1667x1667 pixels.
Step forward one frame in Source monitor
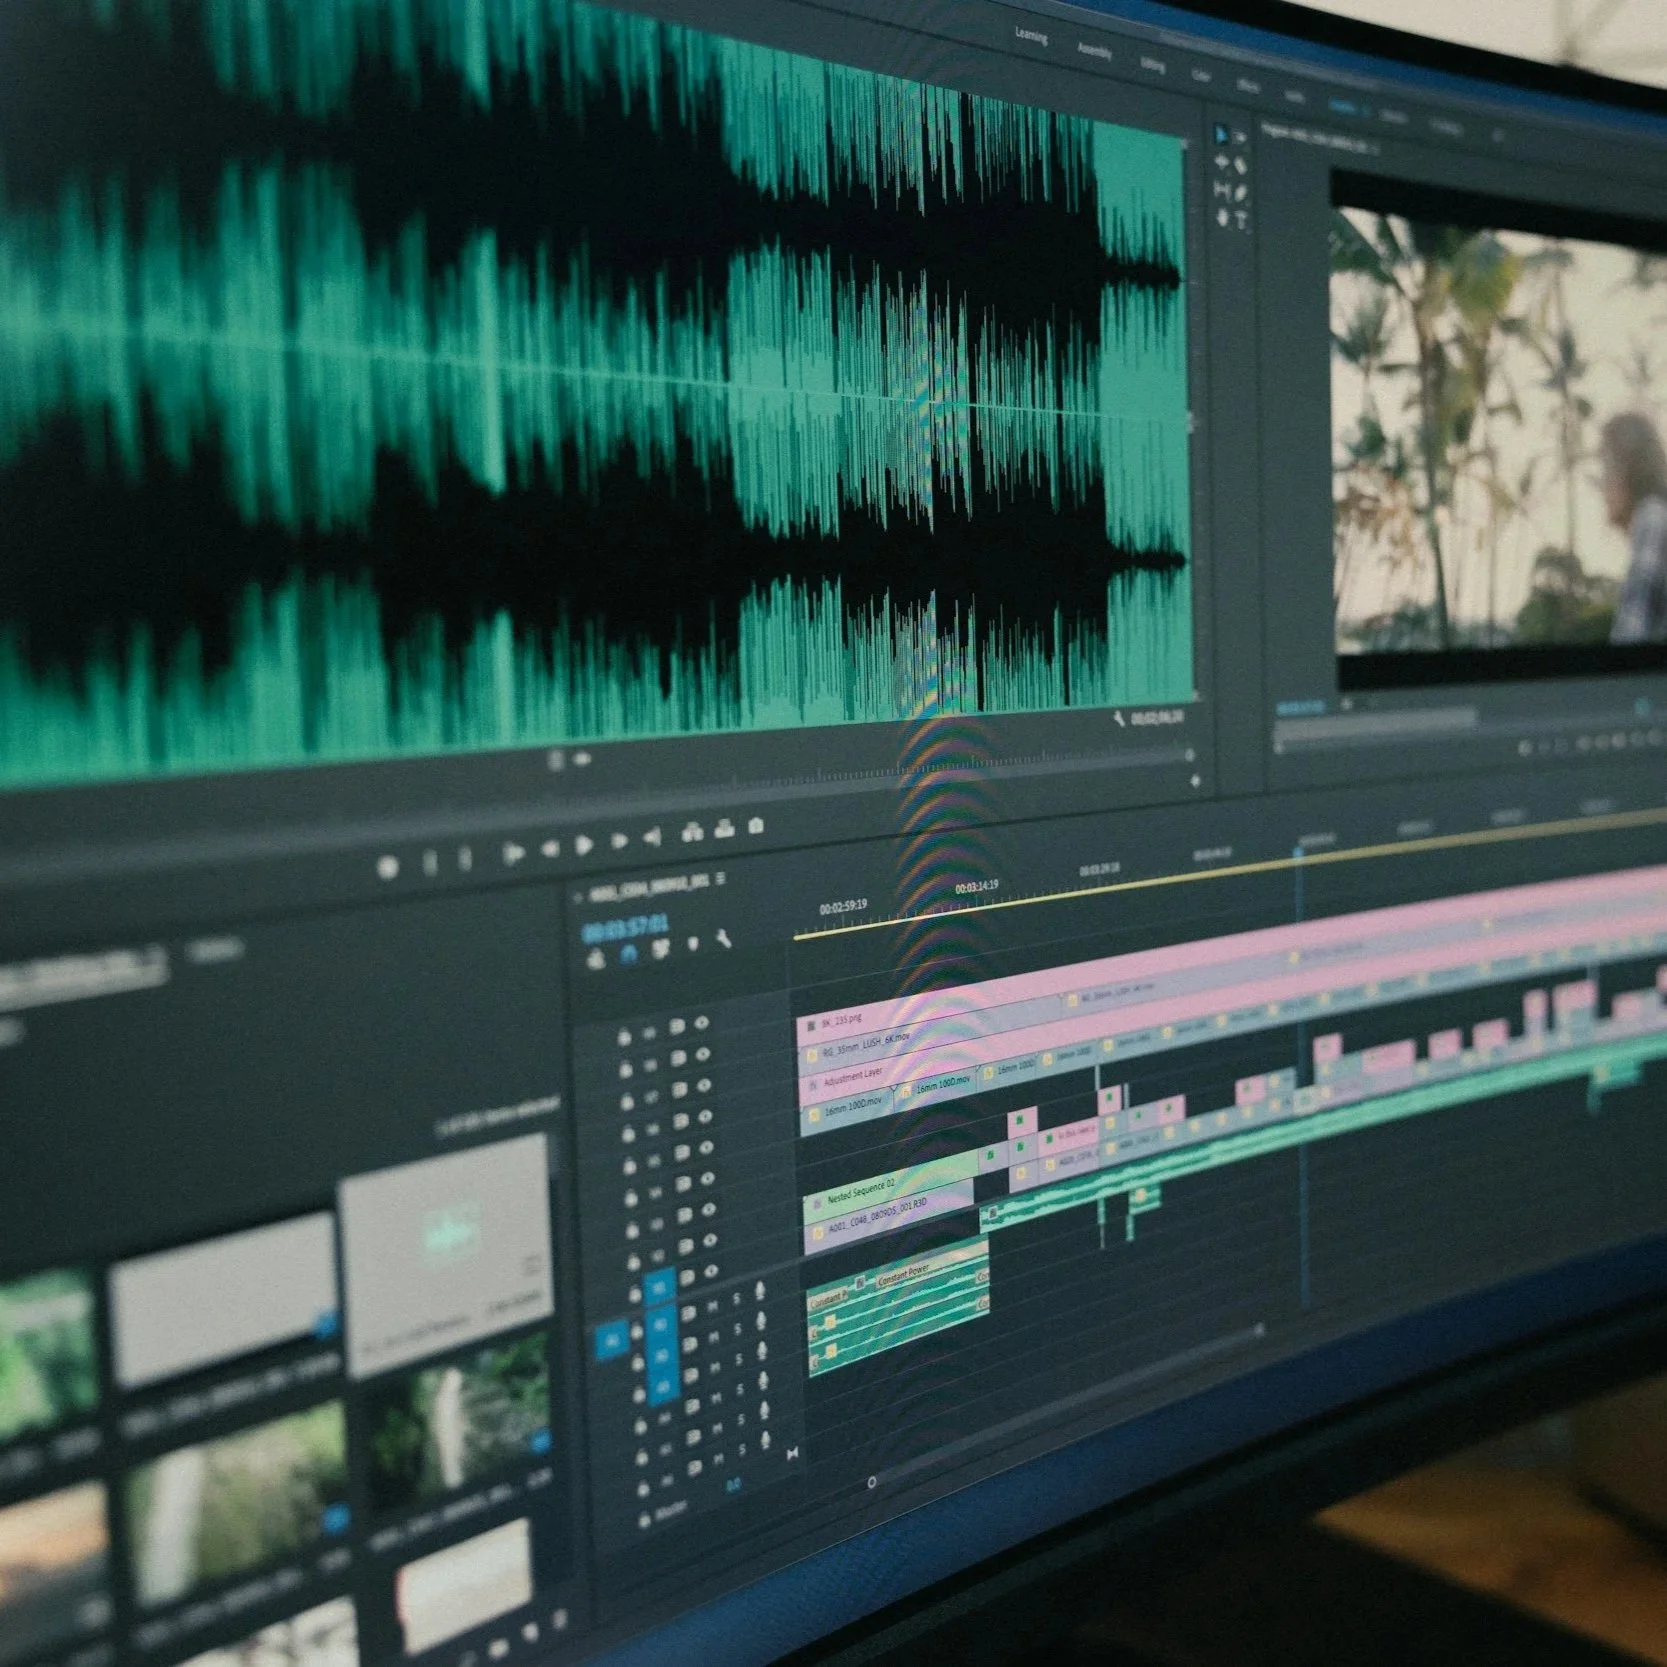(619, 840)
